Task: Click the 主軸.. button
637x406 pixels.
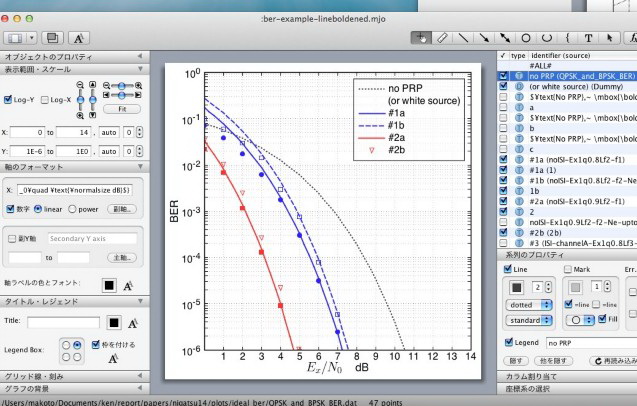Action: (x=122, y=258)
